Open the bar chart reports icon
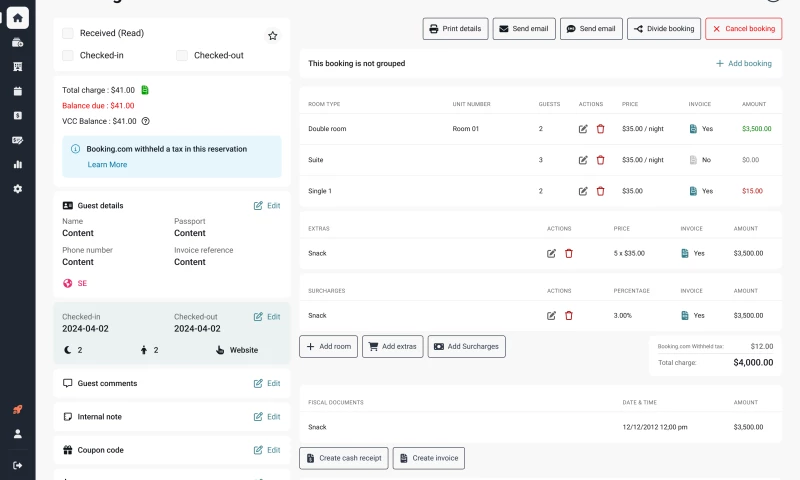The image size is (800, 480). pyautogui.click(x=18, y=164)
